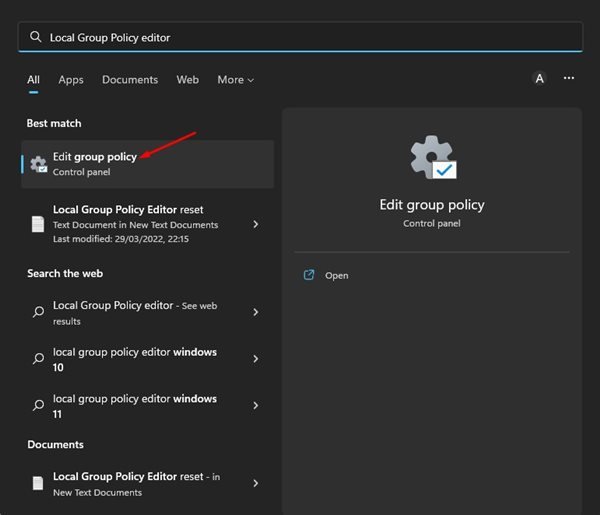This screenshot has width=600, height=515.
Task: Click the account avatar labeled A
Action: 540,78
